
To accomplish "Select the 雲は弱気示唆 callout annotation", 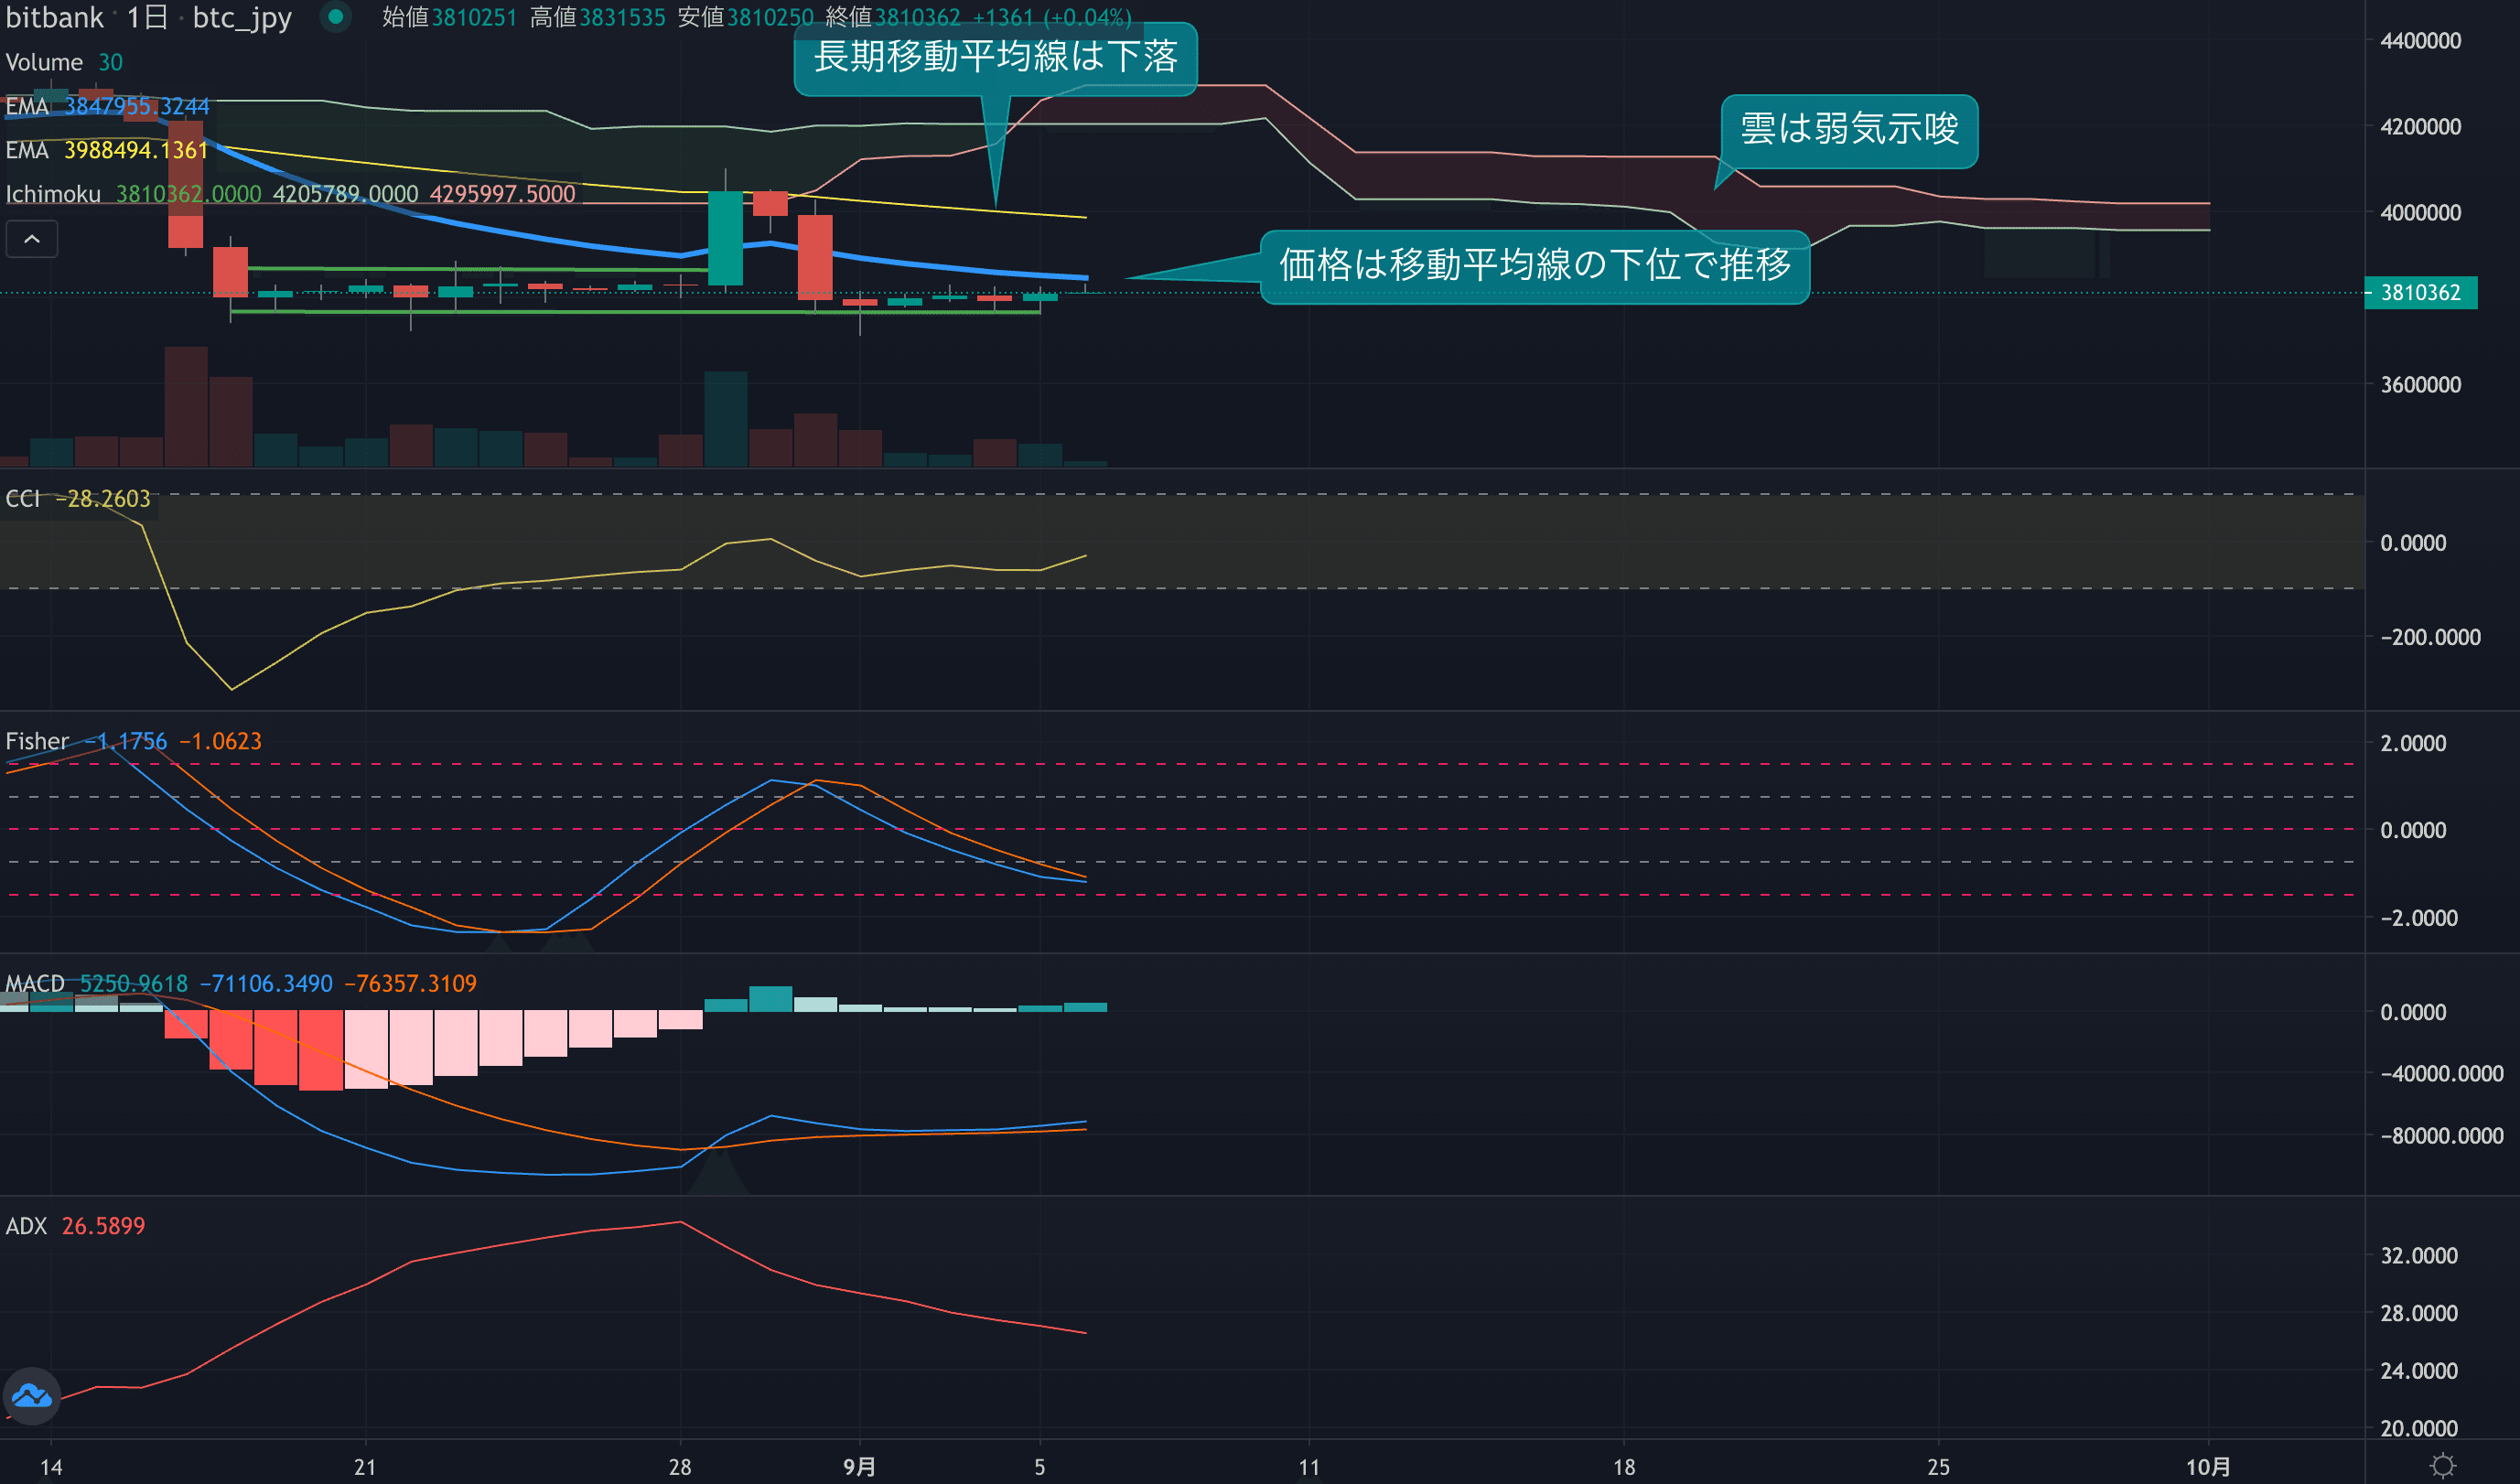I will coord(1848,130).
